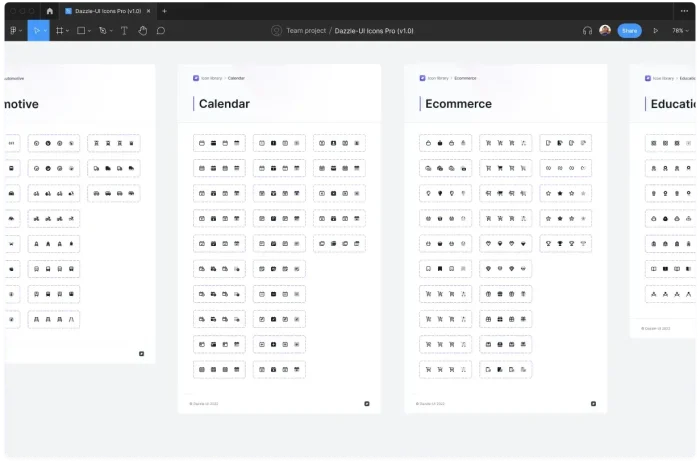700x463 pixels.
Task: Expand the shape tools dropdown arrow
Action: click(x=89, y=31)
